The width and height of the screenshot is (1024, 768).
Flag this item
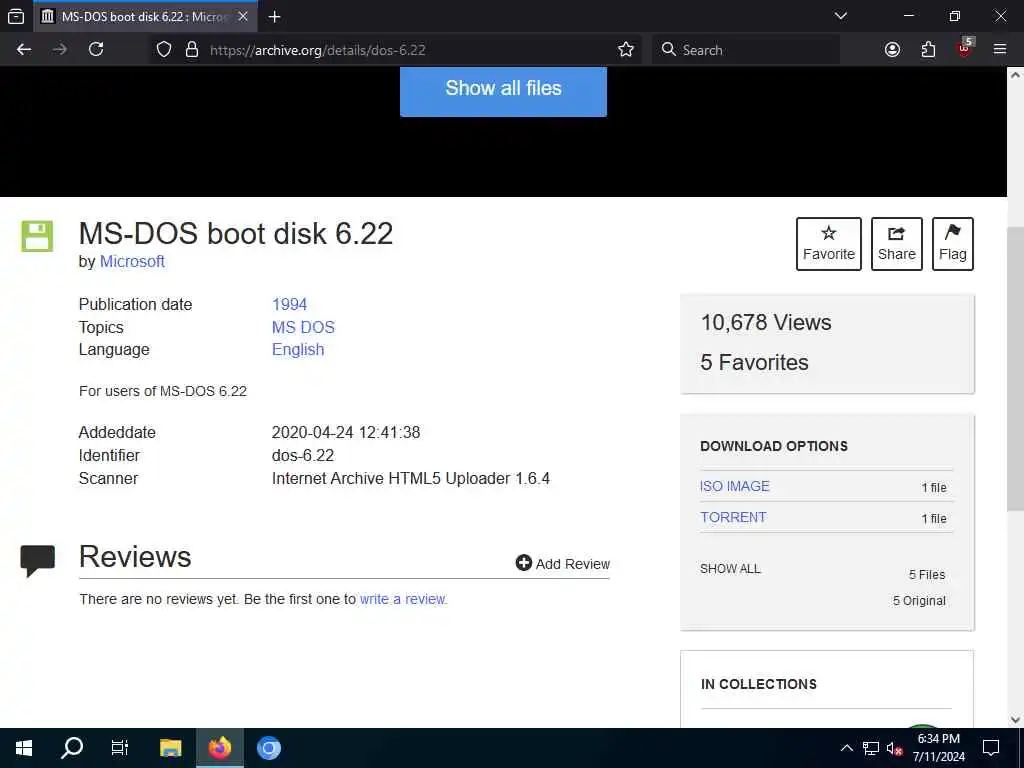[x=952, y=244]
